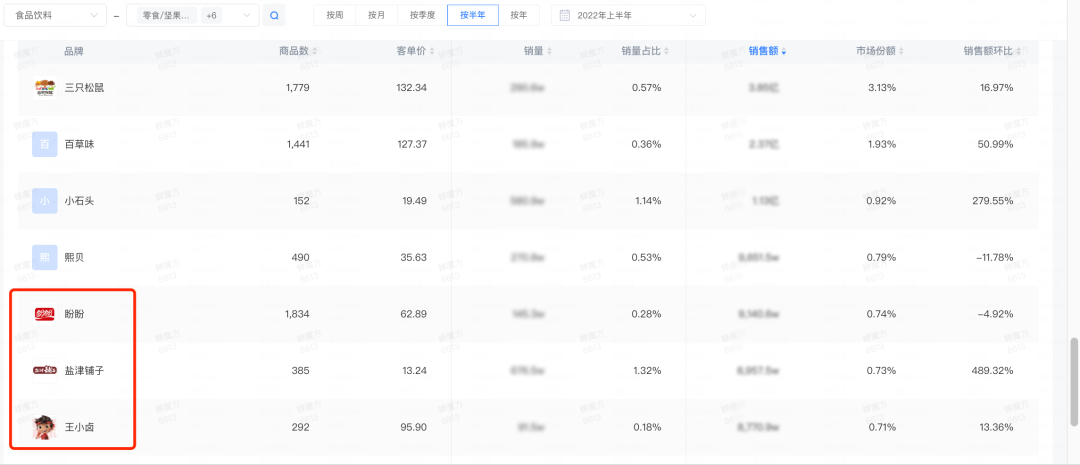Click the 三只松鼠 brand name

coord(84,87)
